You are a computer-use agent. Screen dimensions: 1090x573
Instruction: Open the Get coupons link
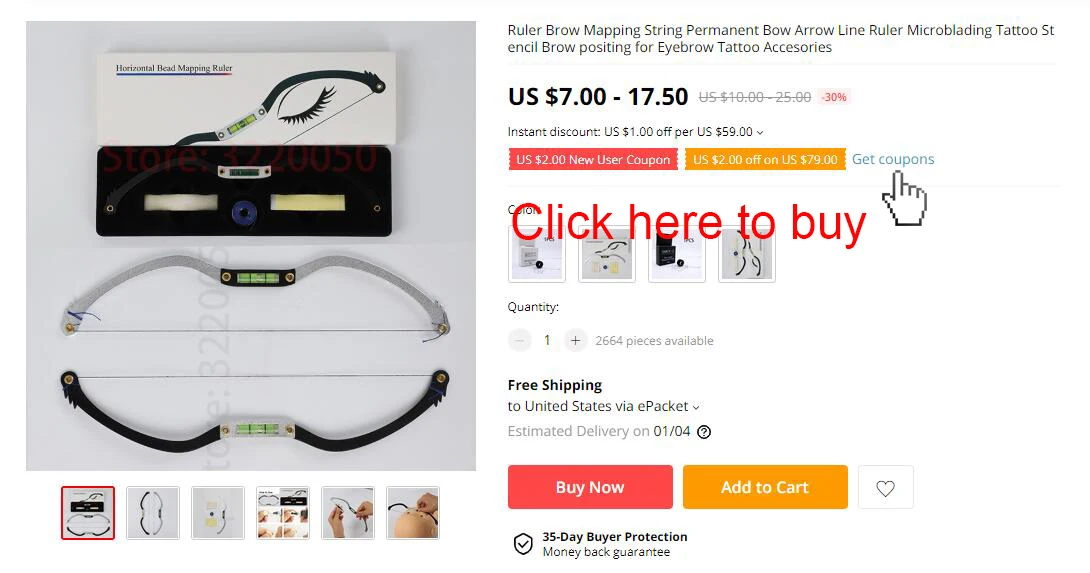[893, 159]
